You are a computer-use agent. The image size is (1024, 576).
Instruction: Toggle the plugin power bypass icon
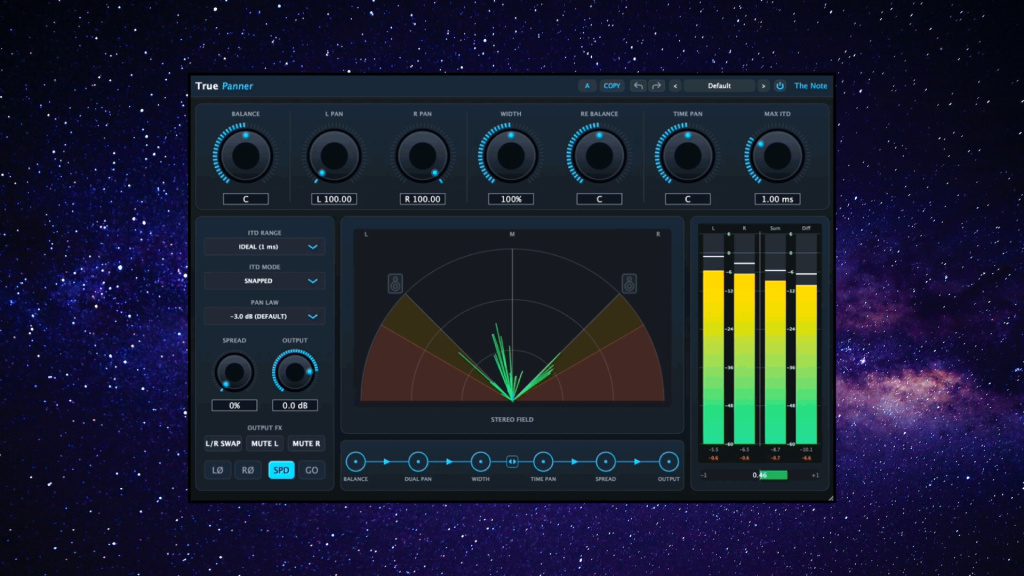780,86
